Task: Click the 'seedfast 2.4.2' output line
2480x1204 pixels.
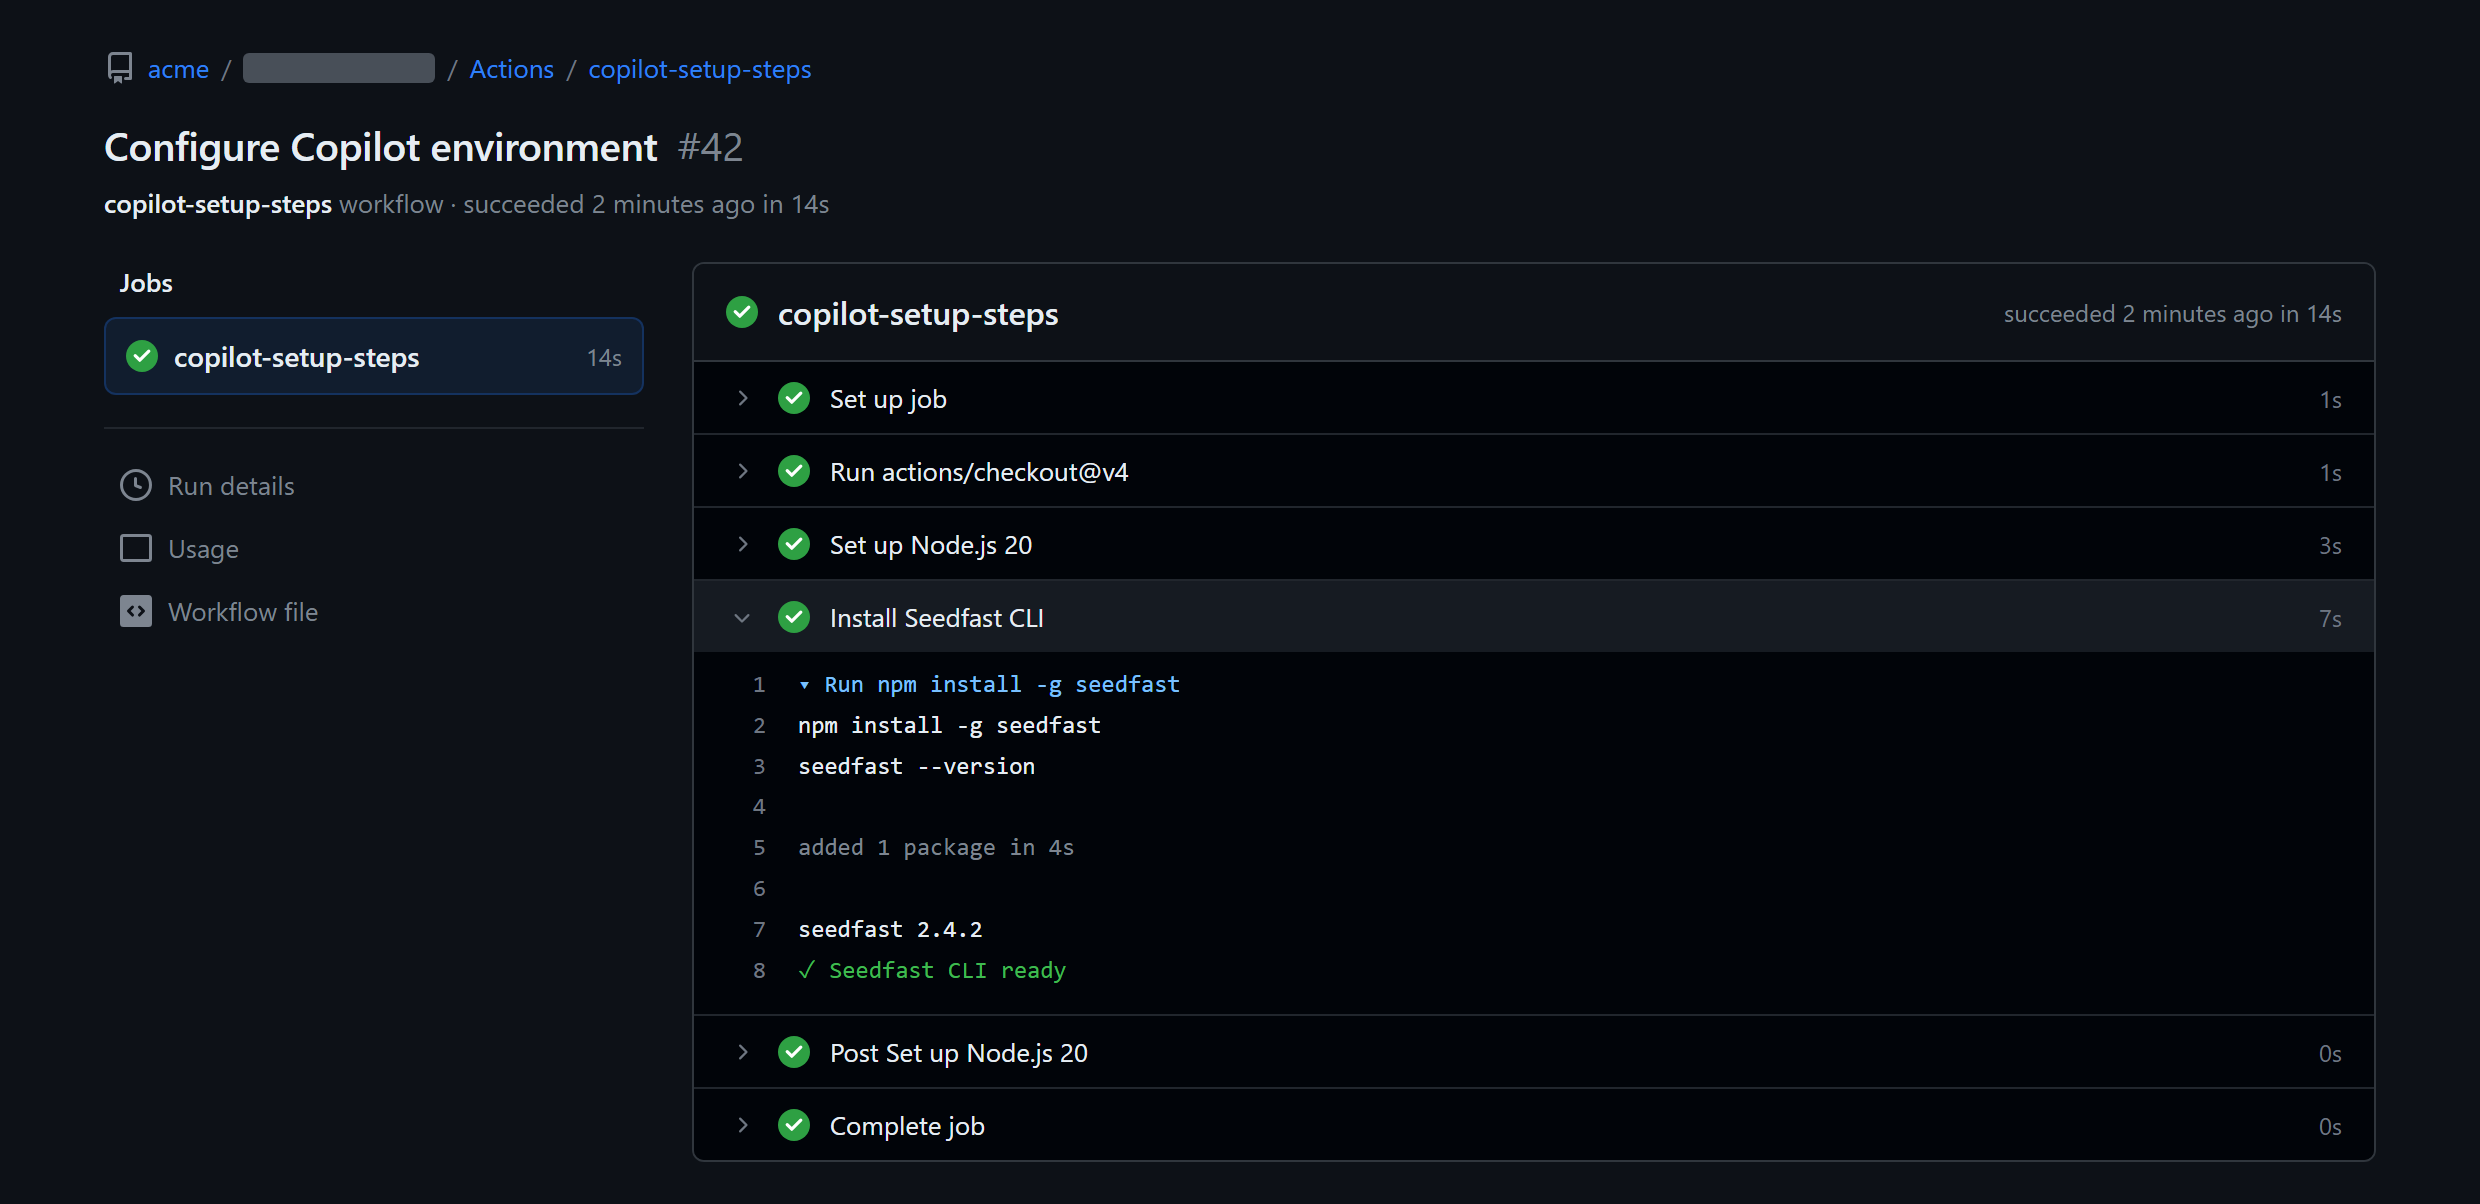Action: pos(890,930)
